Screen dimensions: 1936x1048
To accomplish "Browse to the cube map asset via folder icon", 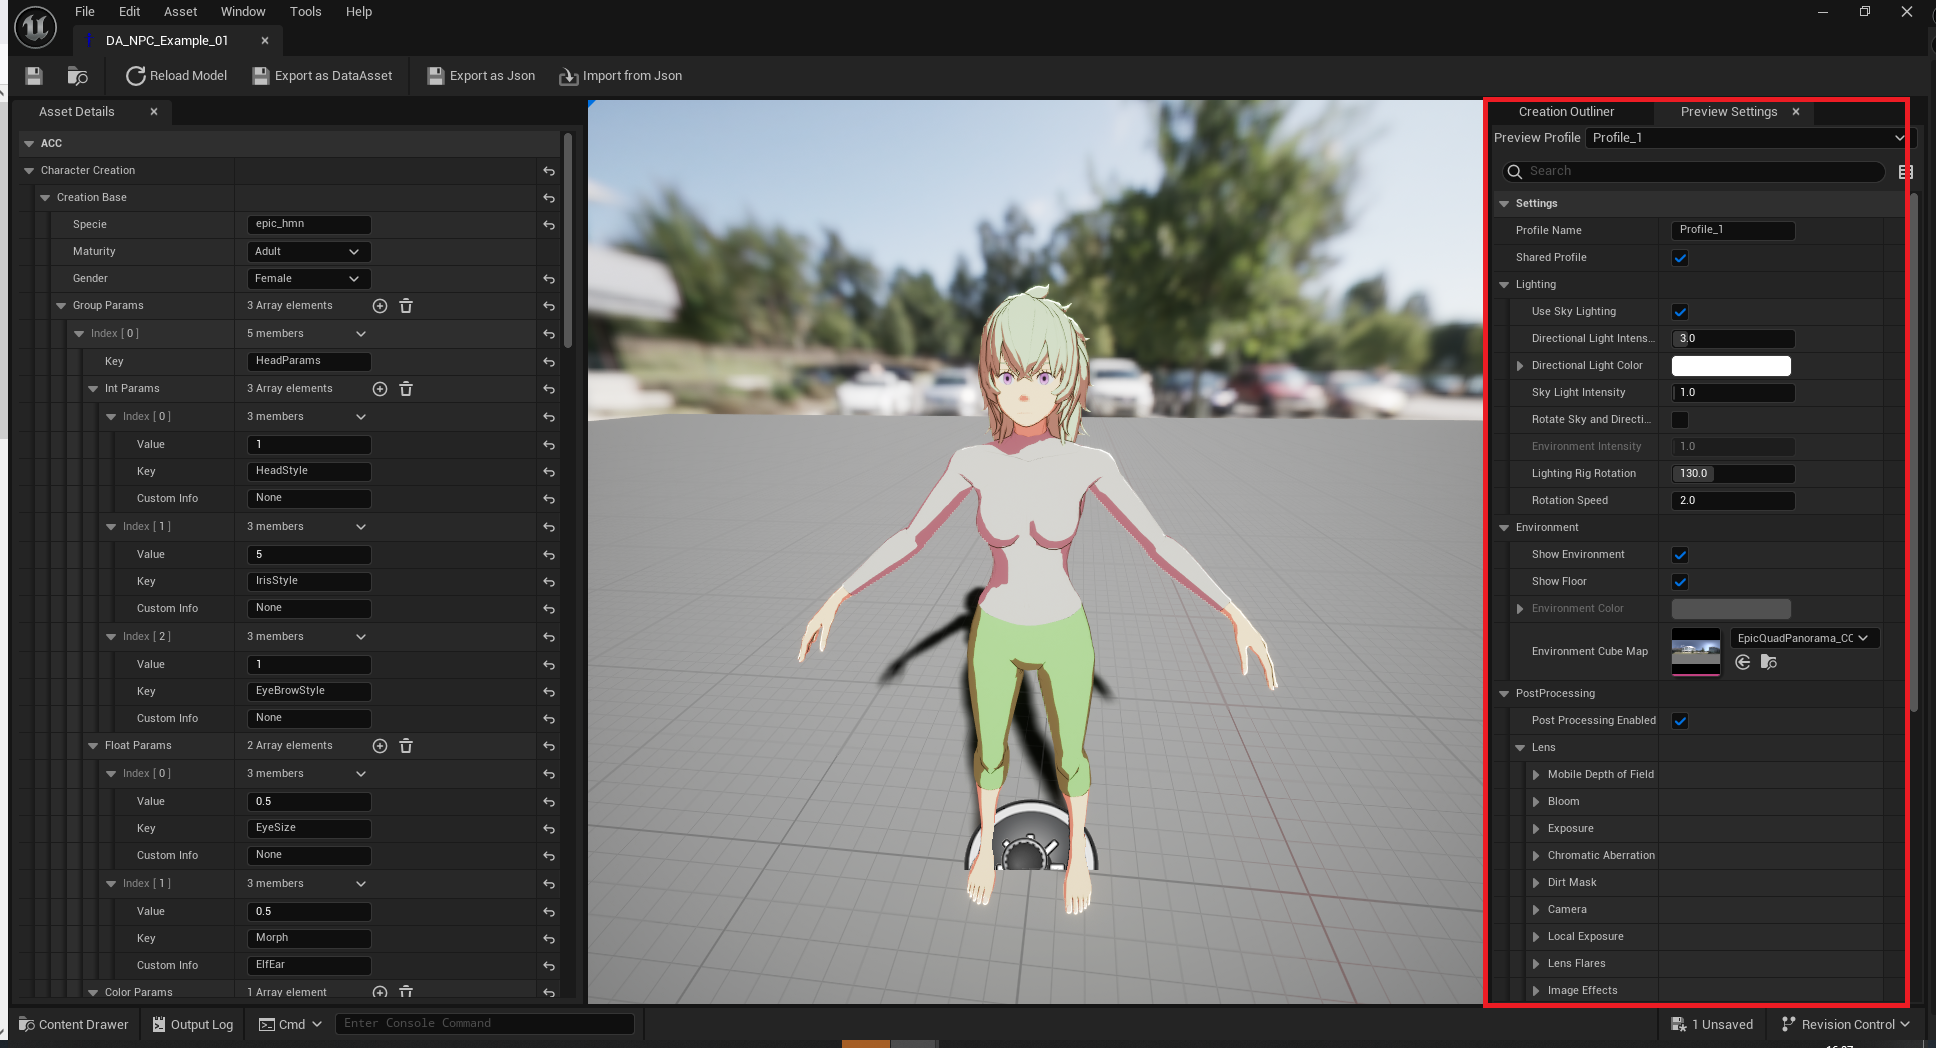I will point(1769,662).
